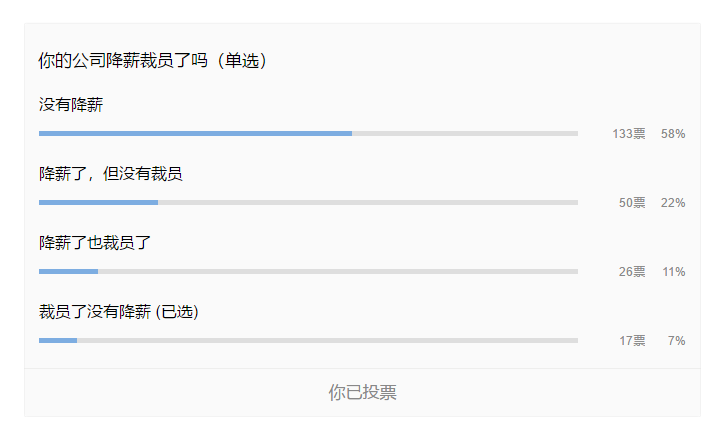Click the 17票 vote count
Image resolution: width=720 pixels, height=443 pixels.
coord(632,341)
